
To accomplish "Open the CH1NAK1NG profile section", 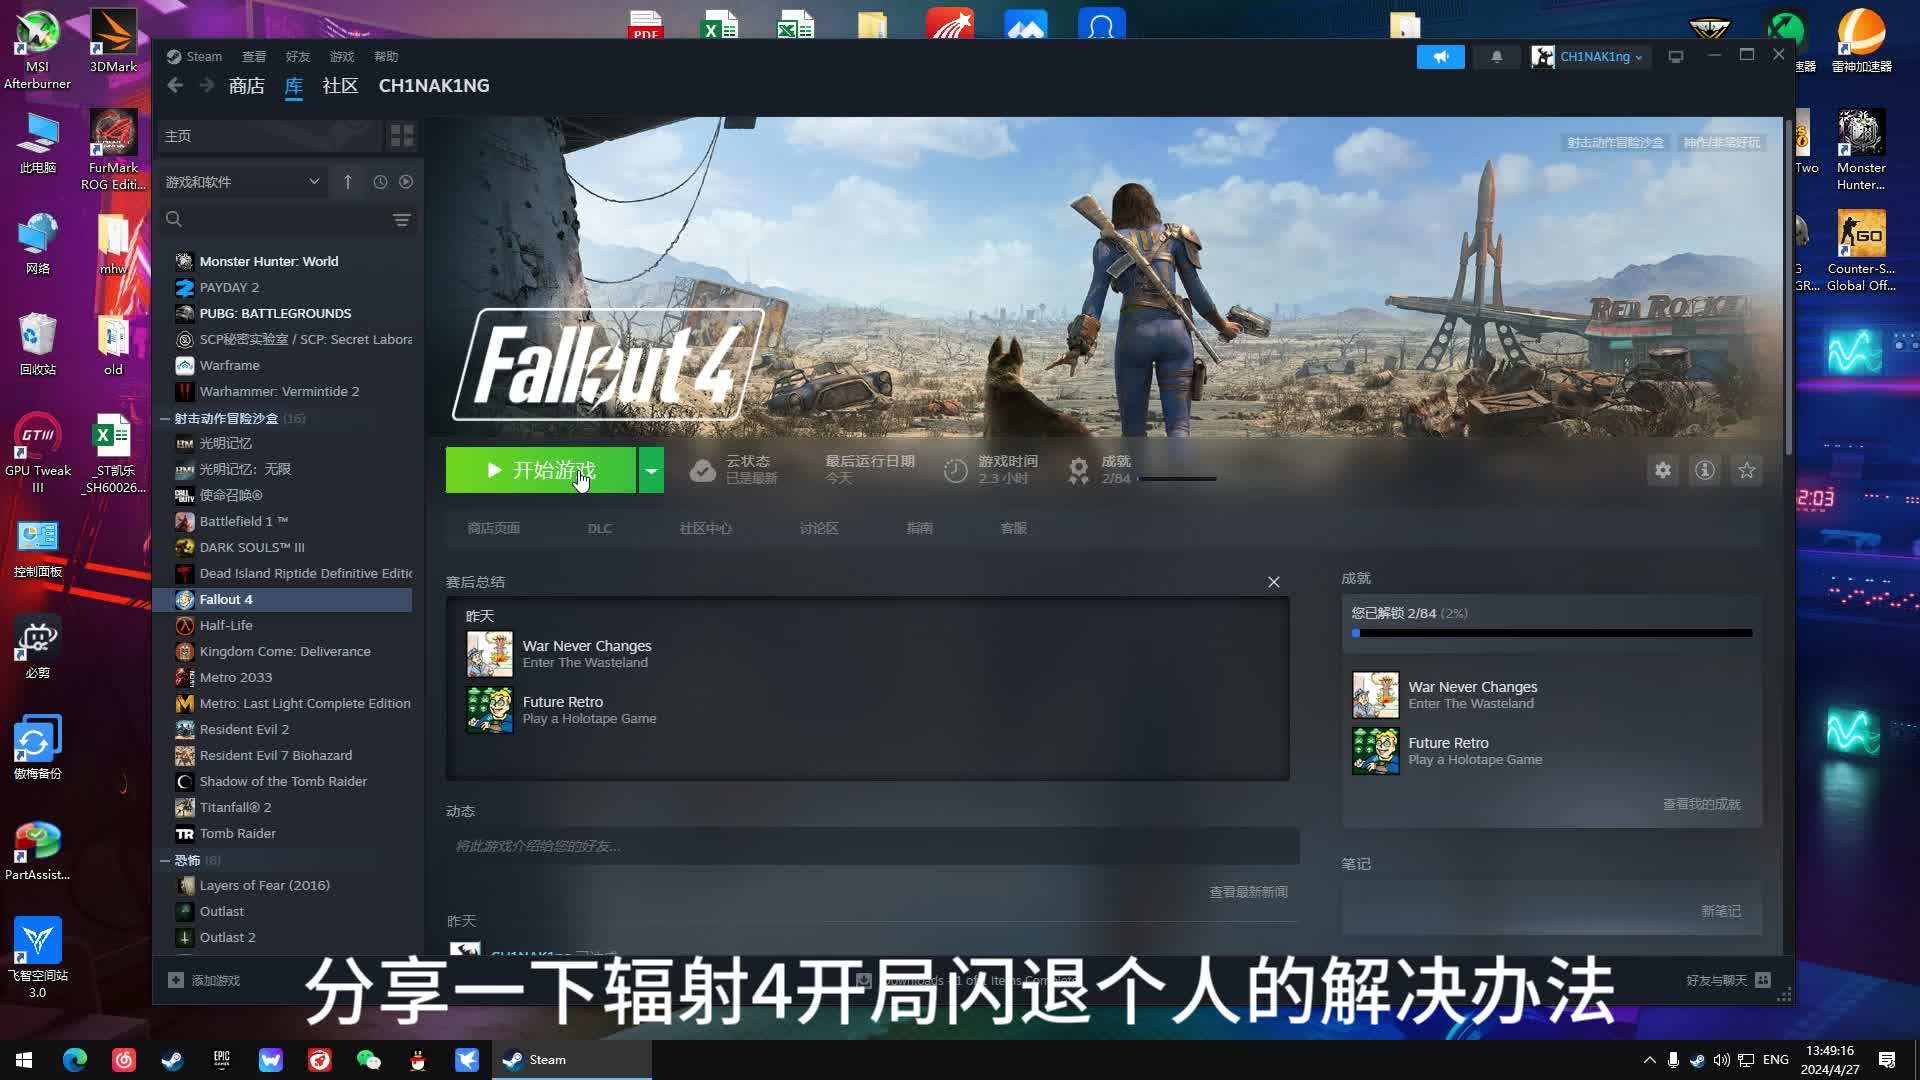I will pos(434,86).
